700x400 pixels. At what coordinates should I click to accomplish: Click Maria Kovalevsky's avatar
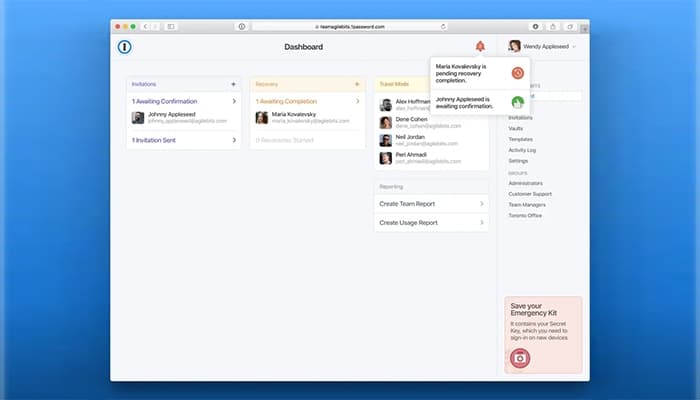(x=262, y=118)
